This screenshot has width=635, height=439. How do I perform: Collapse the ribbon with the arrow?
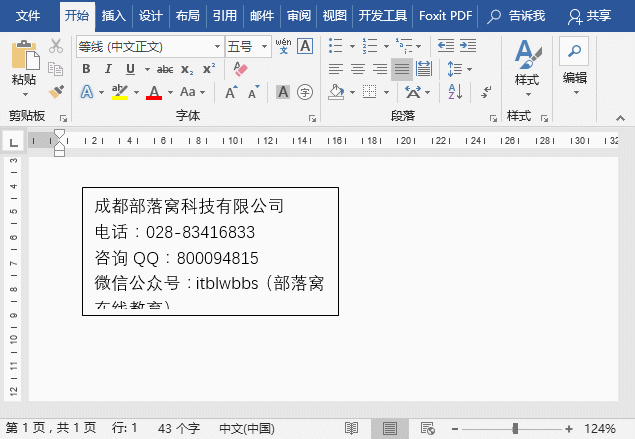tap(620, 118)
